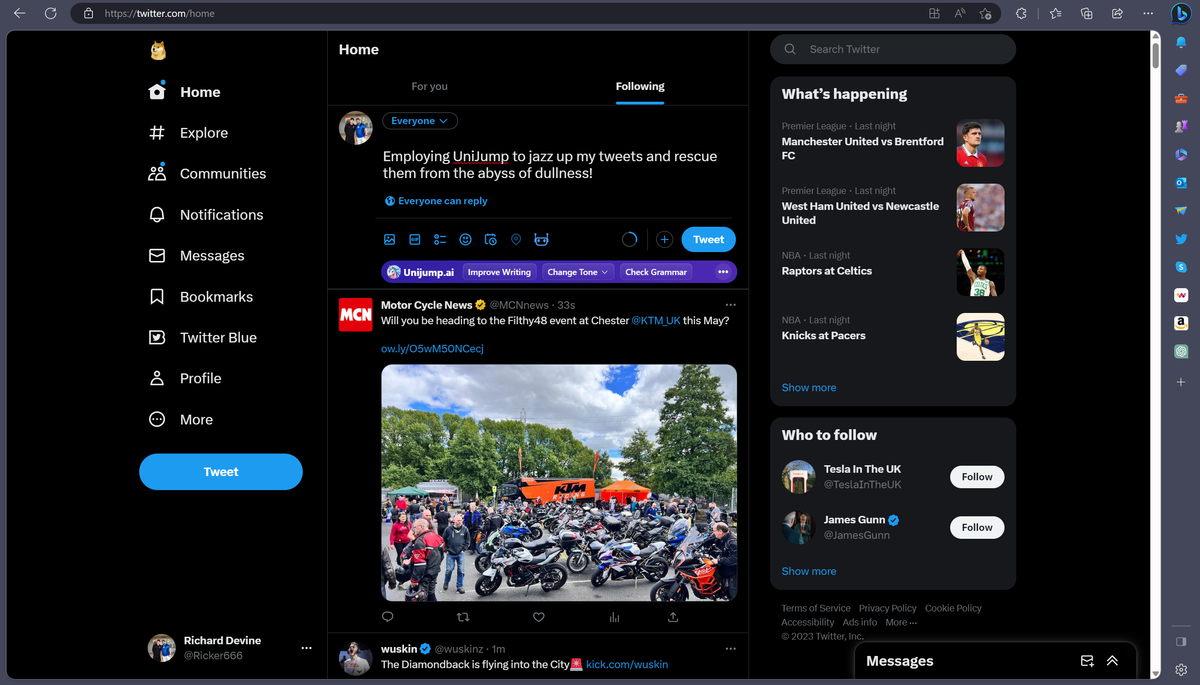The width and height of the screenshot is (1200, 685).
Task: Open Amazon shortcut in Edge sidebar
Action: pyautogui.click(x=1181, y=324)
